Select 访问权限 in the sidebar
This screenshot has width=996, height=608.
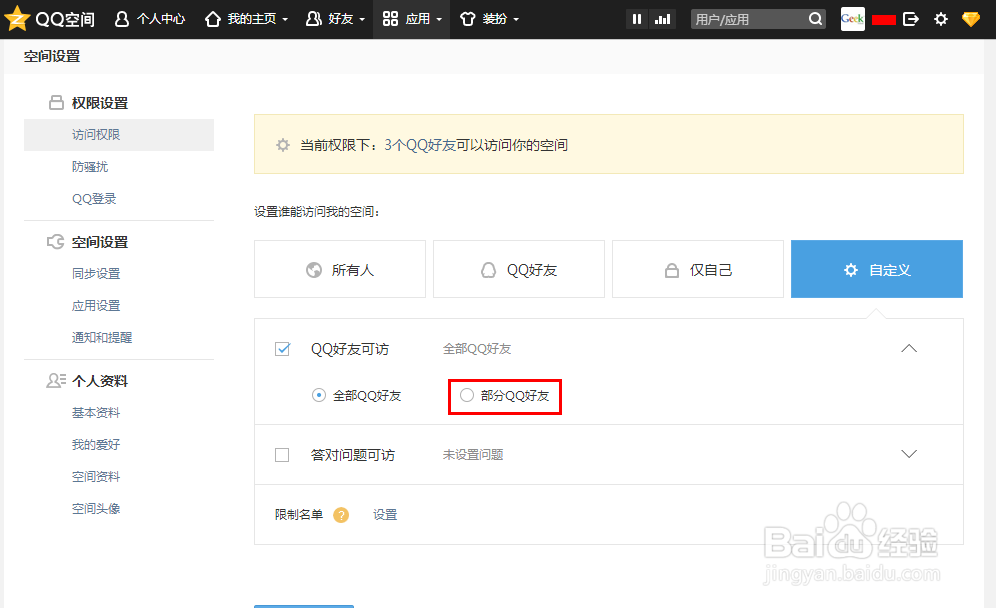coord(119,135)
